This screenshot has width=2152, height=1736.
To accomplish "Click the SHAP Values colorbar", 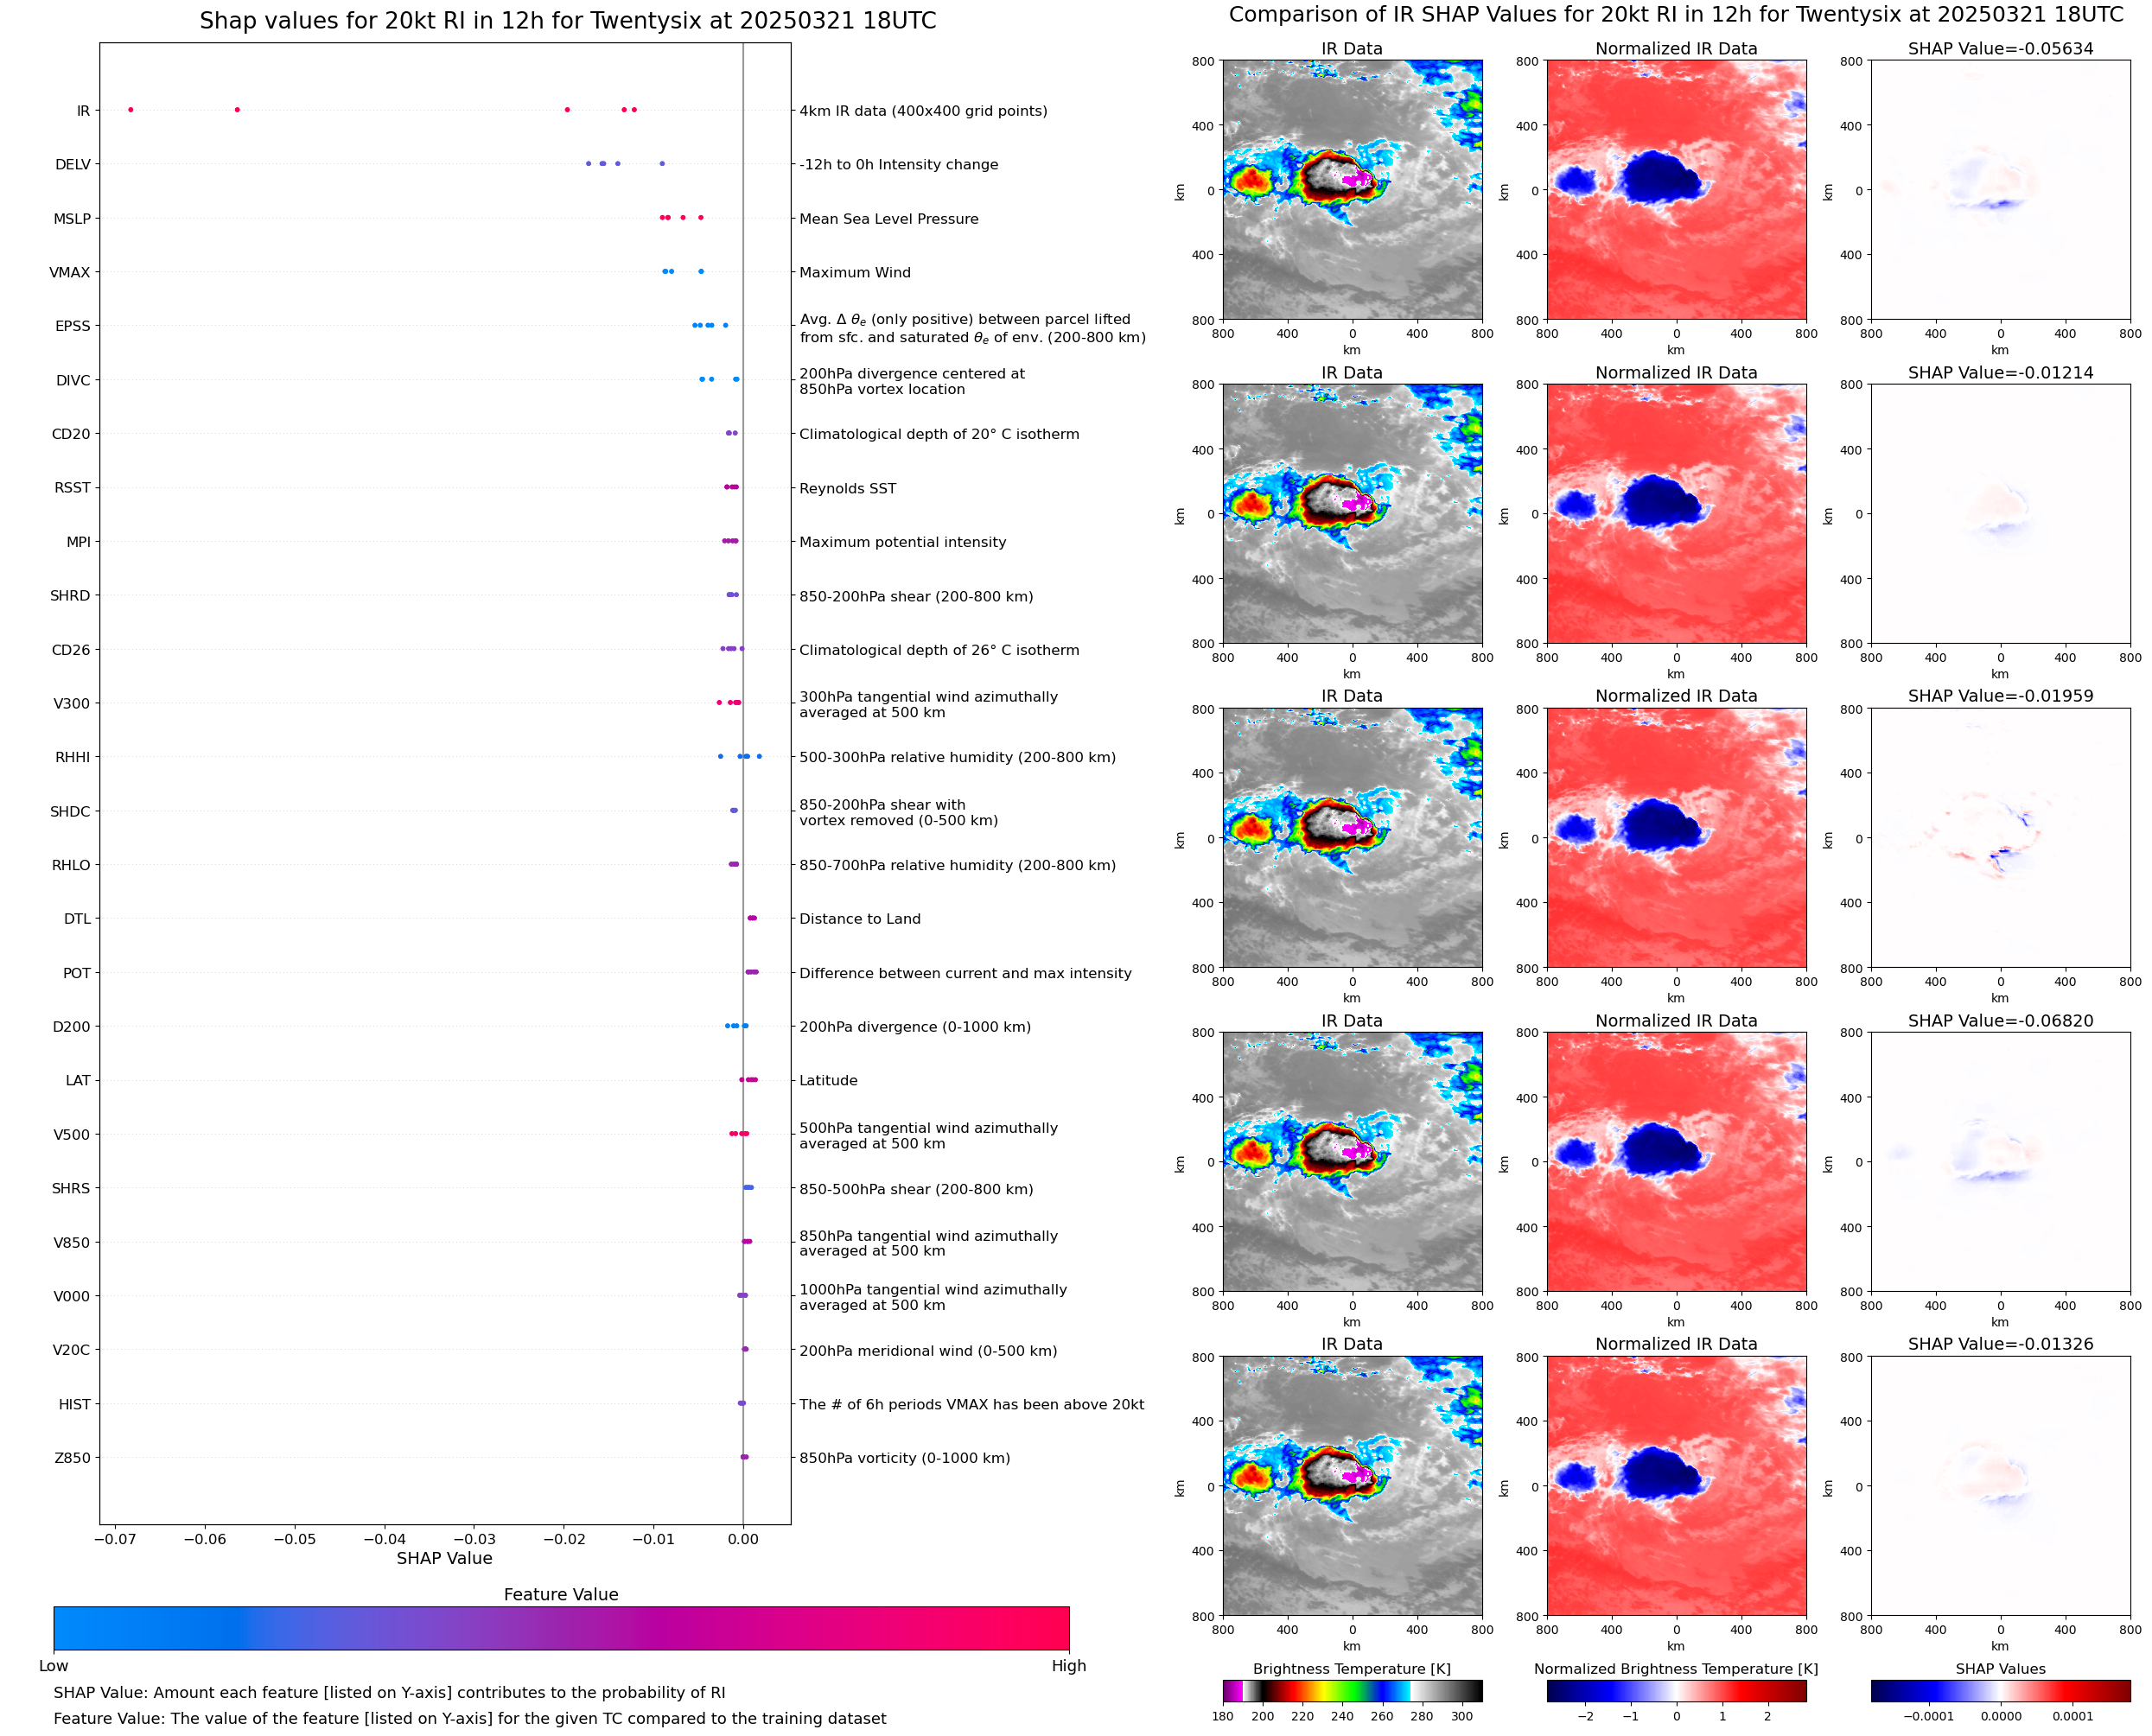I will point(2000,1691).
